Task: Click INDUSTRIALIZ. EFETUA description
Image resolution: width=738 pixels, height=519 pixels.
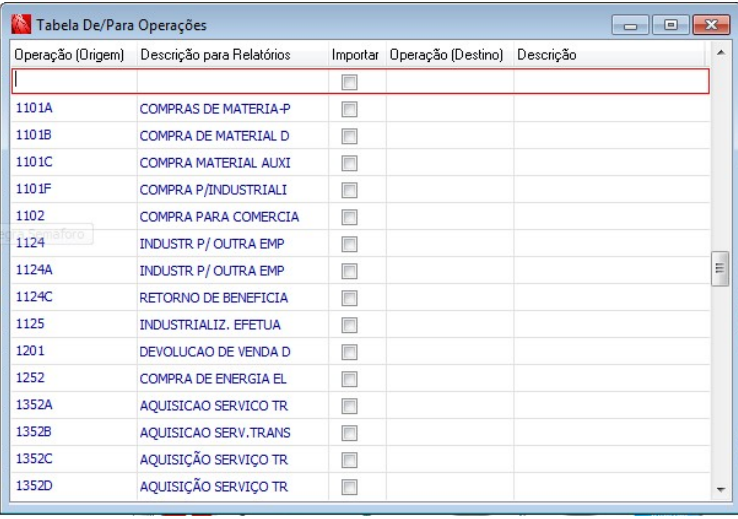Action: click(210, 325)
